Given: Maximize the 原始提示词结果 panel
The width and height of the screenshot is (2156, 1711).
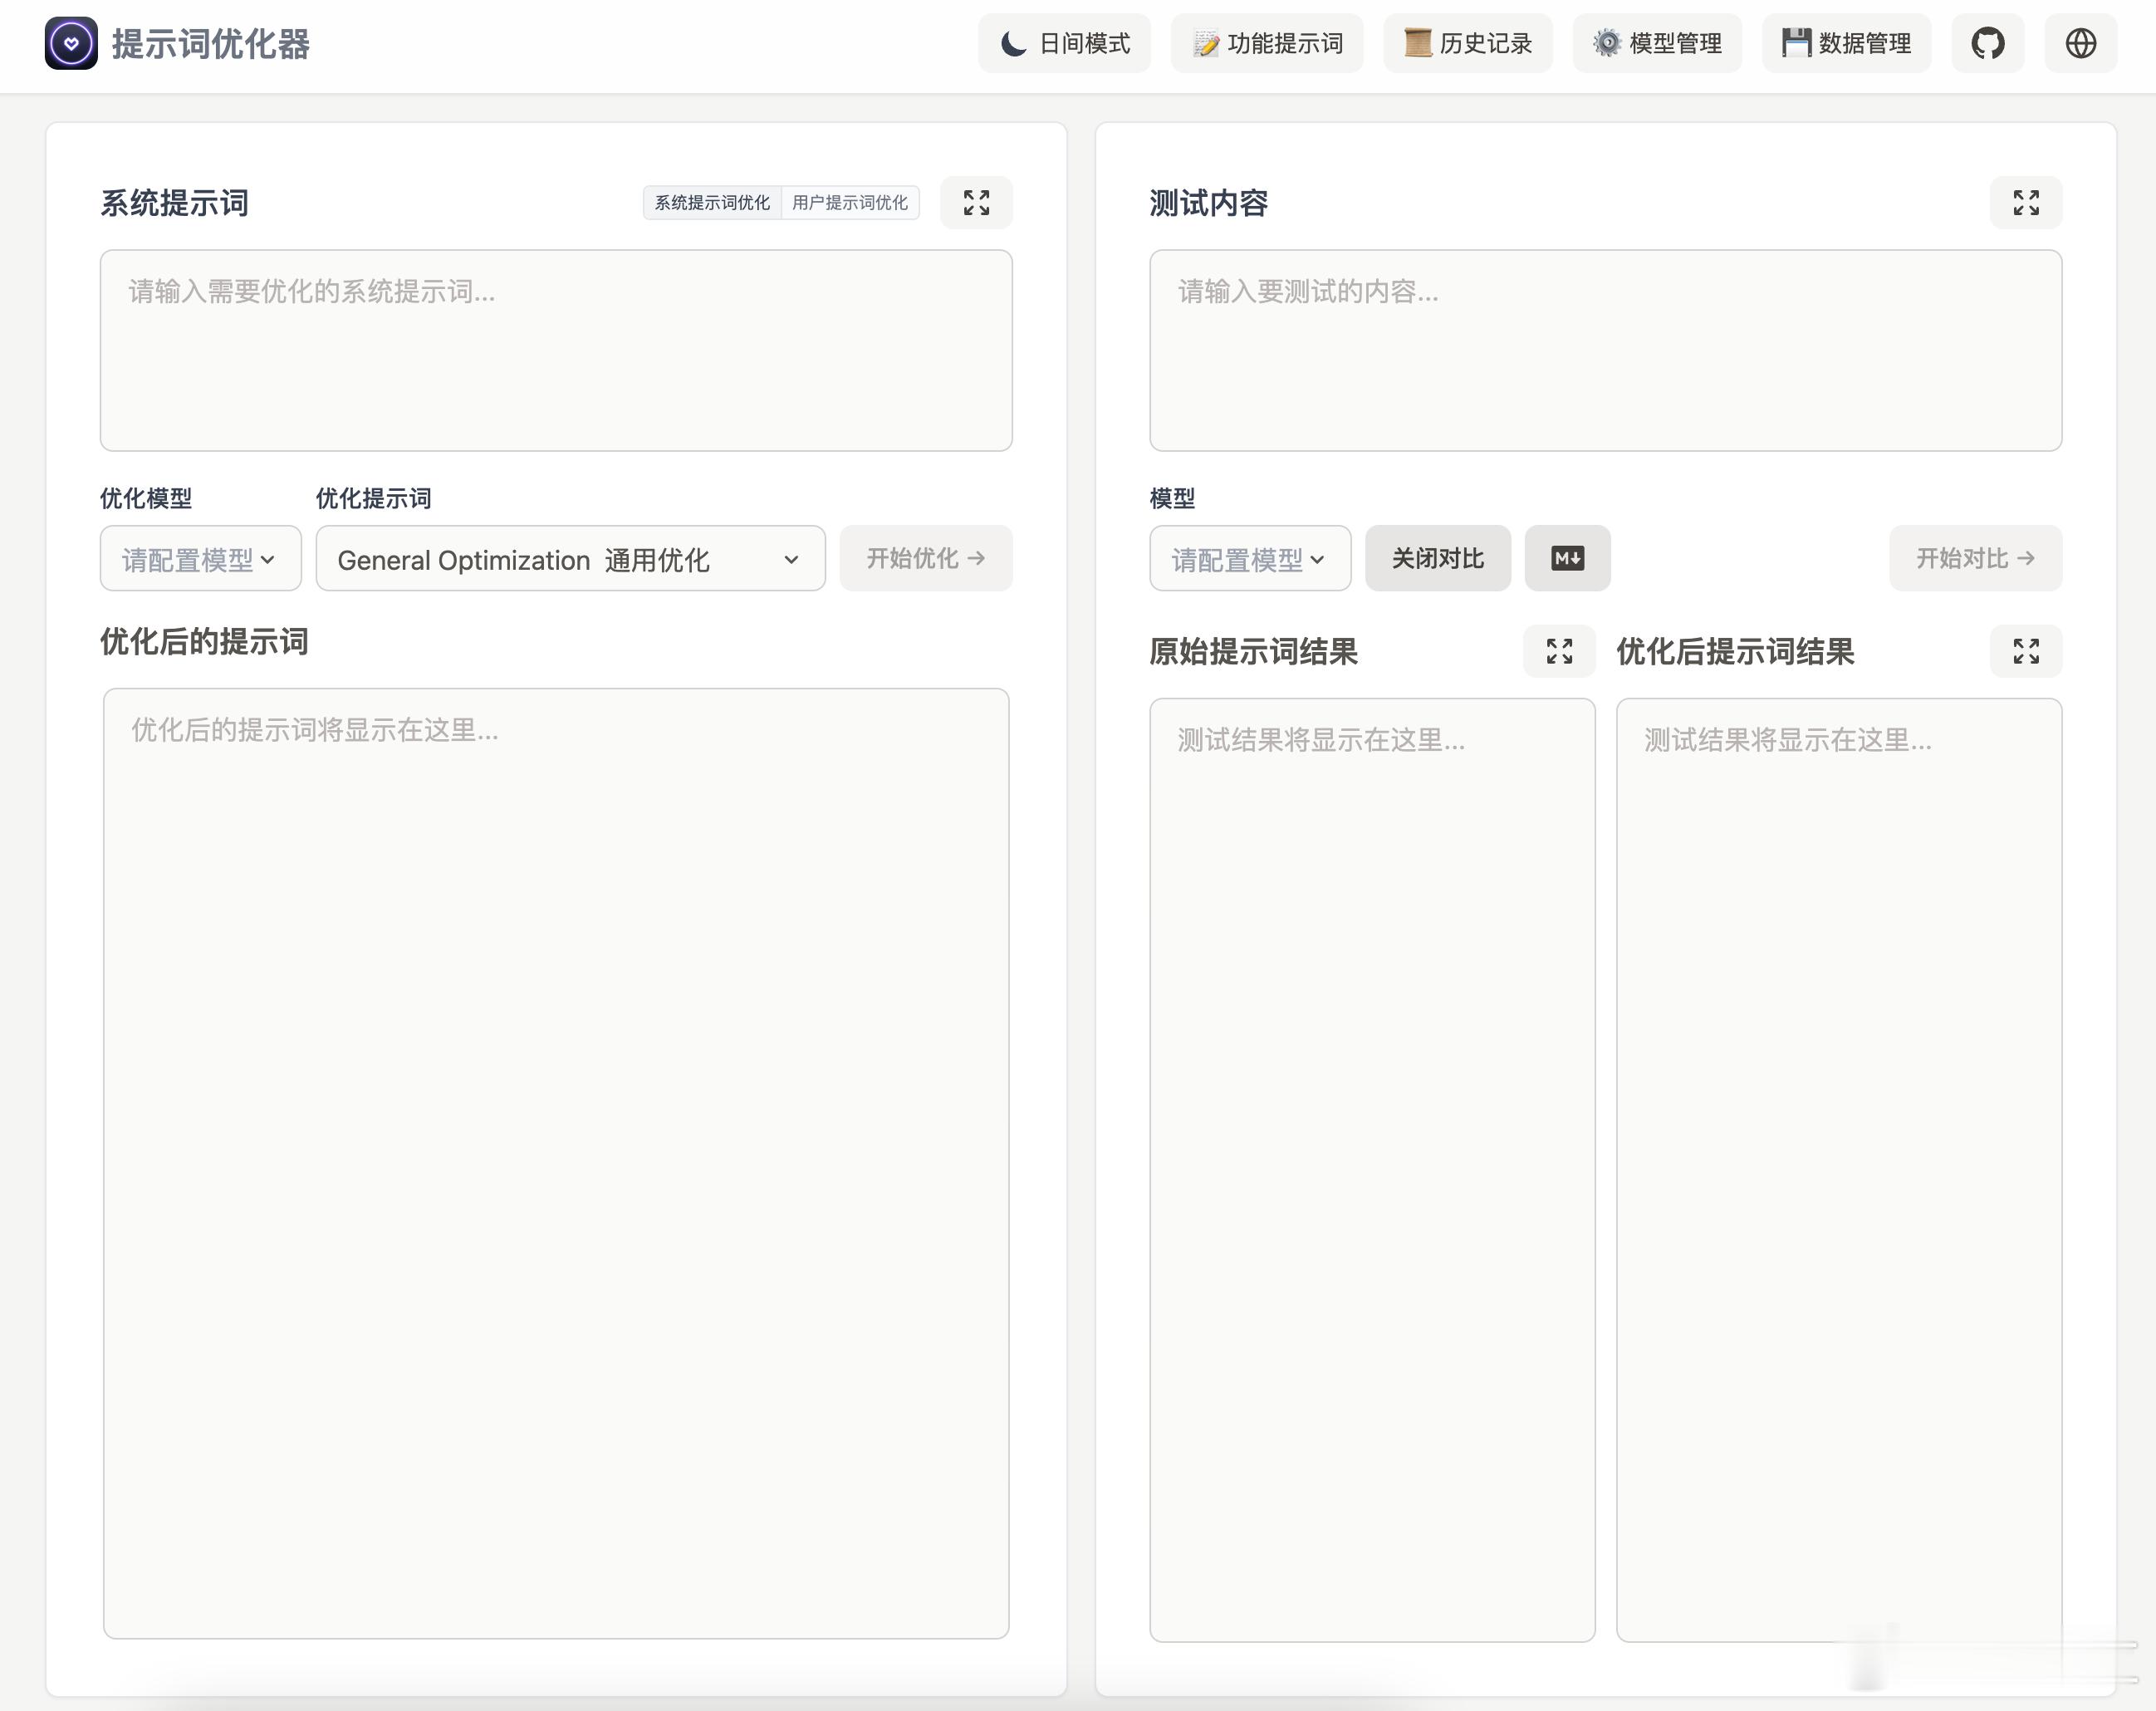Looking at the screenshot, I should pos(1558,651).
